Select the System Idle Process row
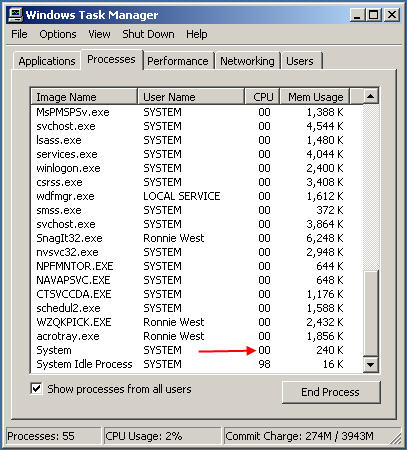407x450 pixels. tap(196, 364)
